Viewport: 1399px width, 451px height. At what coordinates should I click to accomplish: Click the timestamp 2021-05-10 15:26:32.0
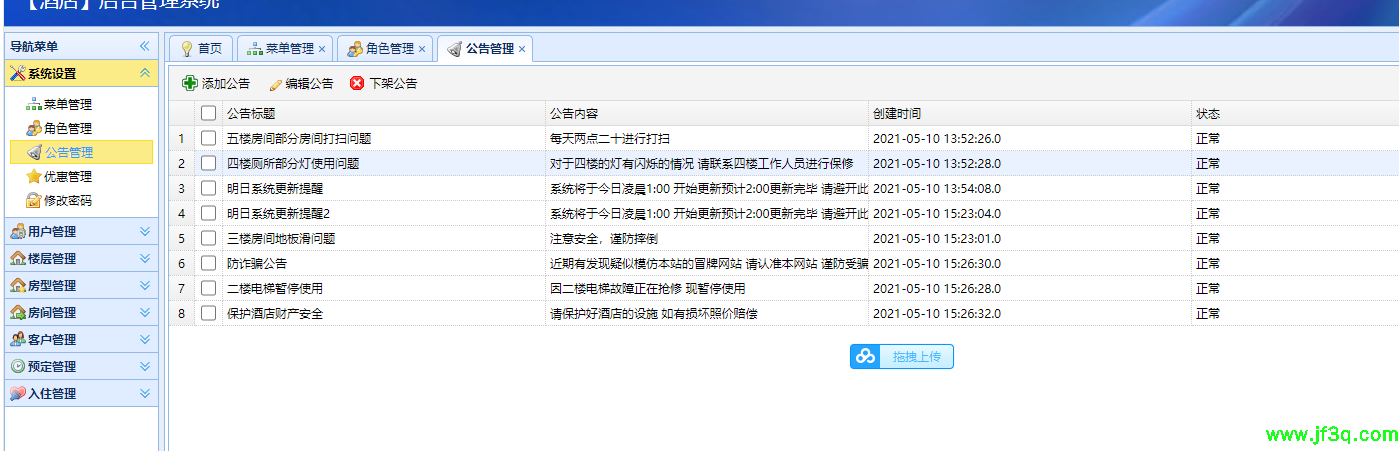point(937,313)
